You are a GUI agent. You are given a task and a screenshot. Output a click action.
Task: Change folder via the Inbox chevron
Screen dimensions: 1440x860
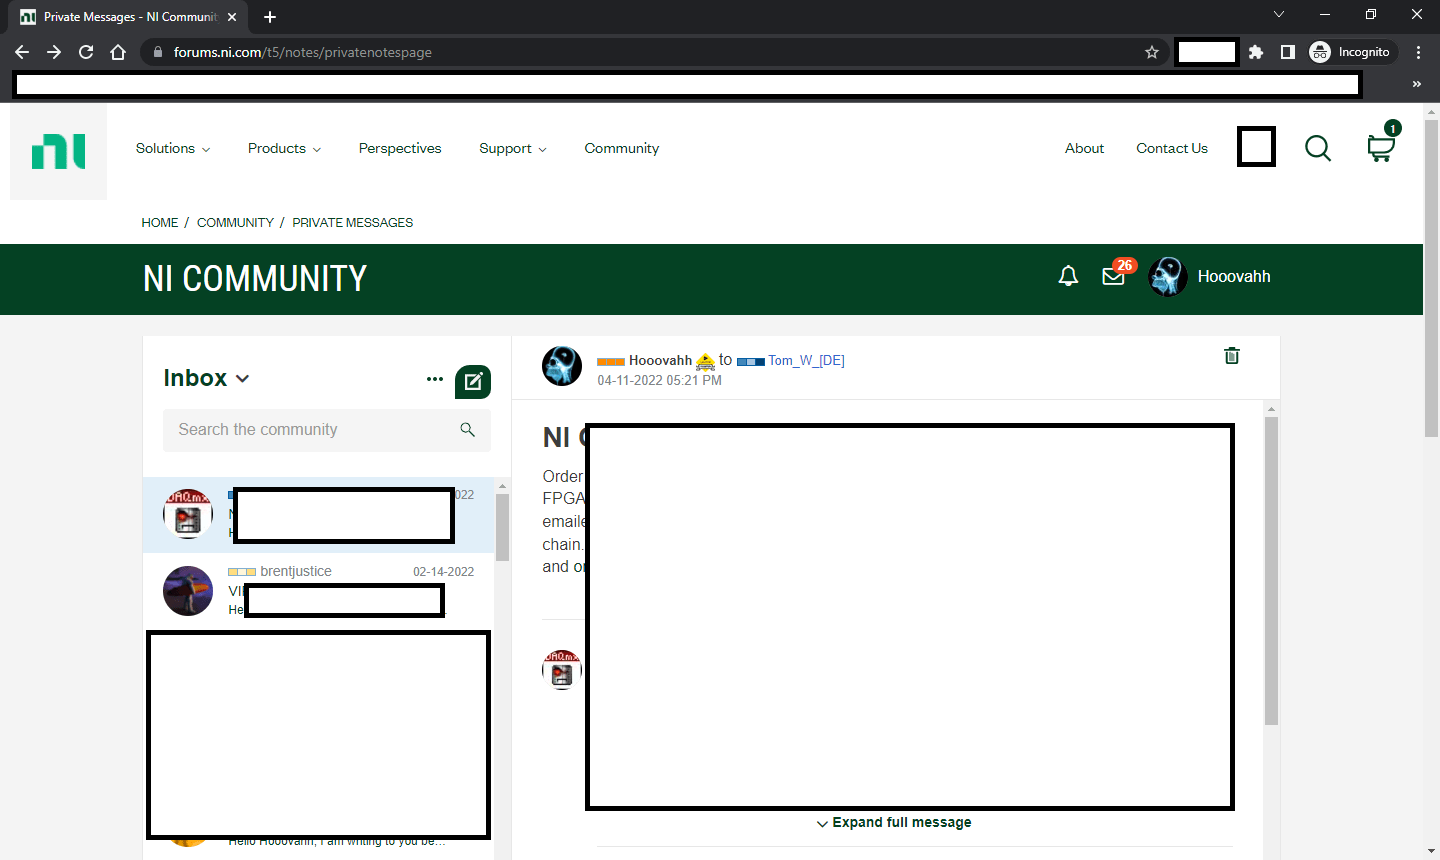(x=241, y=378)
